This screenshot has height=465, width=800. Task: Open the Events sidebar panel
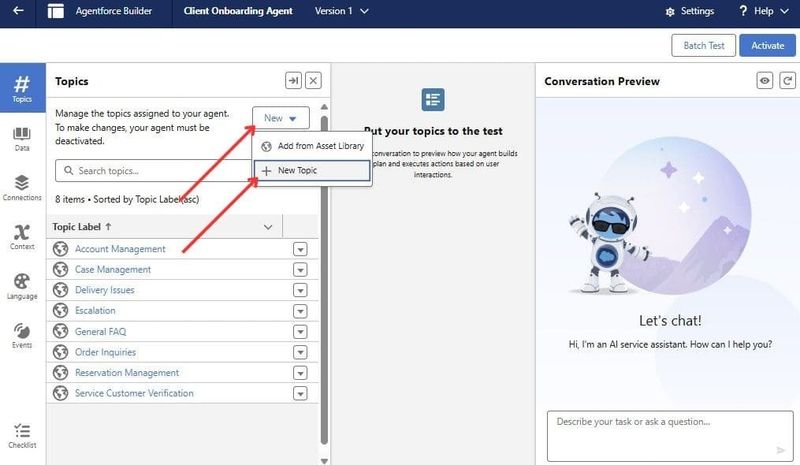pos(22,335)
